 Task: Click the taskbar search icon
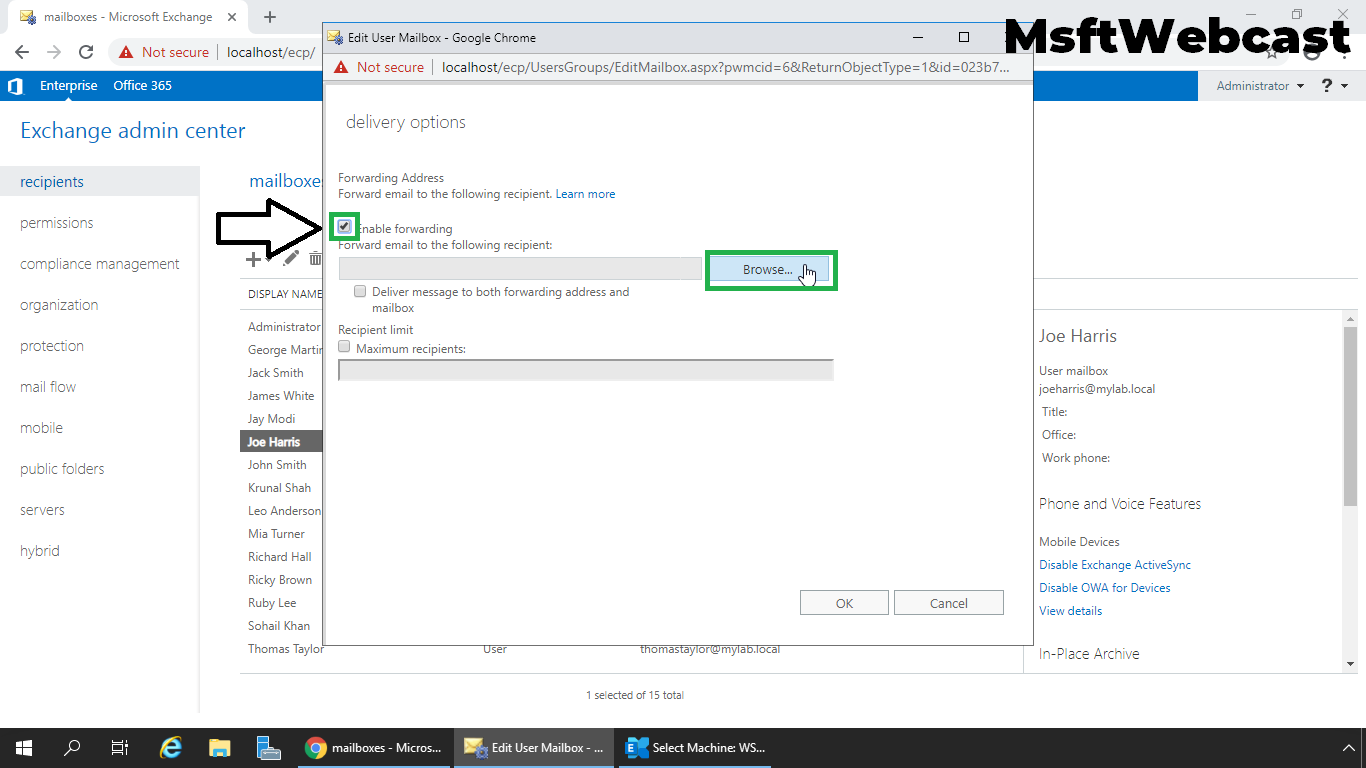[72, 748]
